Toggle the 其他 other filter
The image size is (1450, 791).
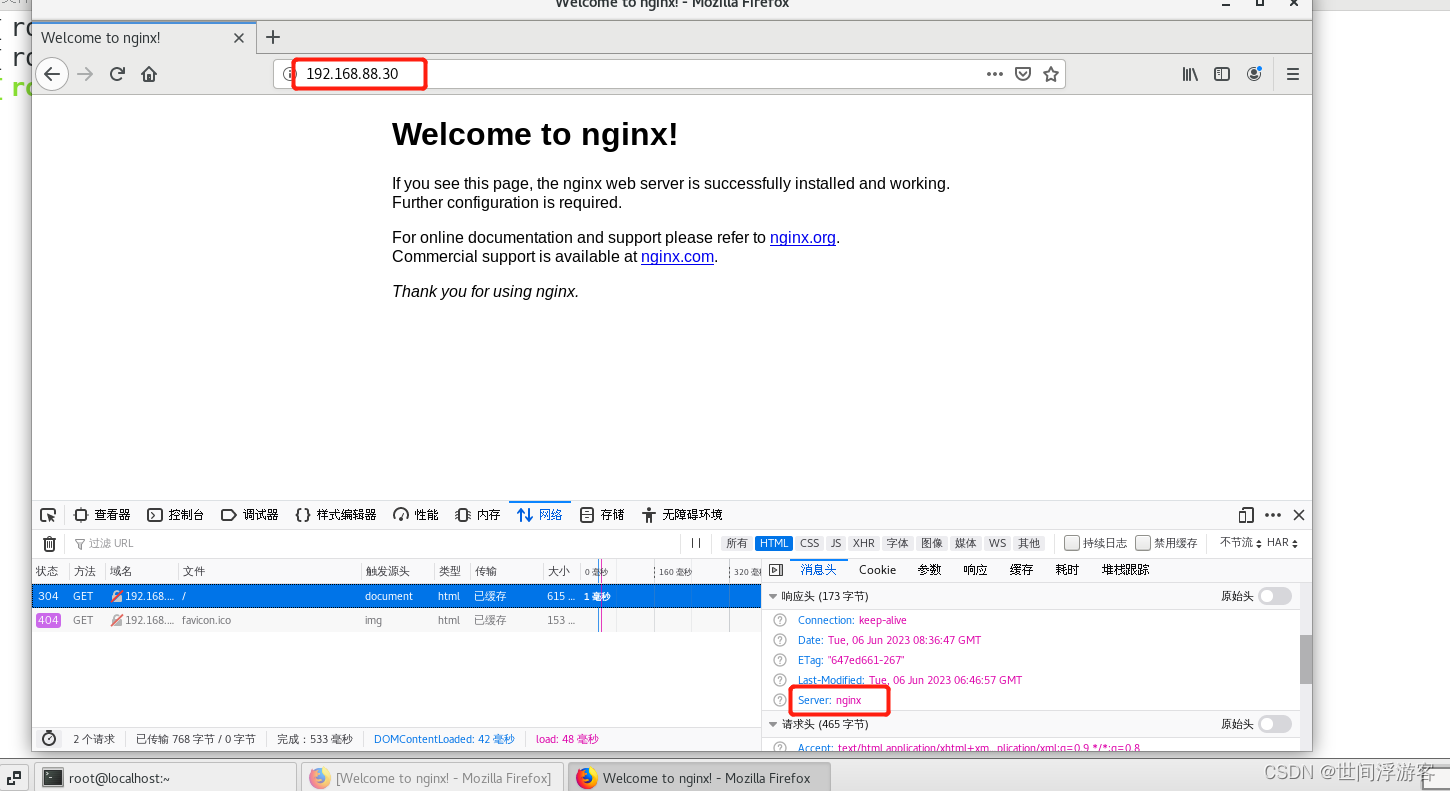pyautogui.click(x=1029, y=544)
